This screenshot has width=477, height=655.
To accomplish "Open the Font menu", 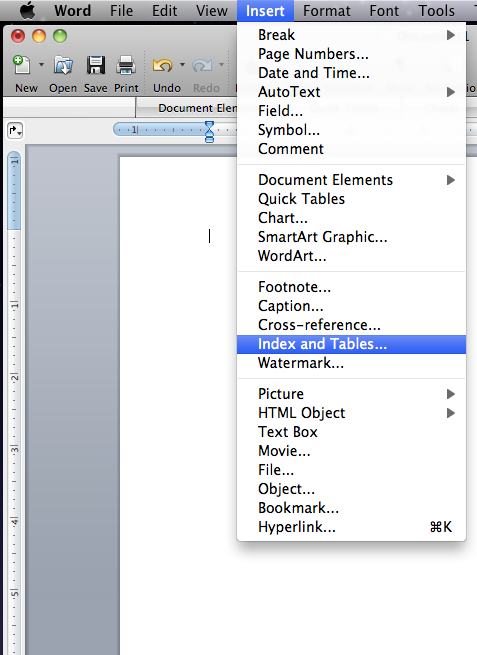I will (384, 10).
